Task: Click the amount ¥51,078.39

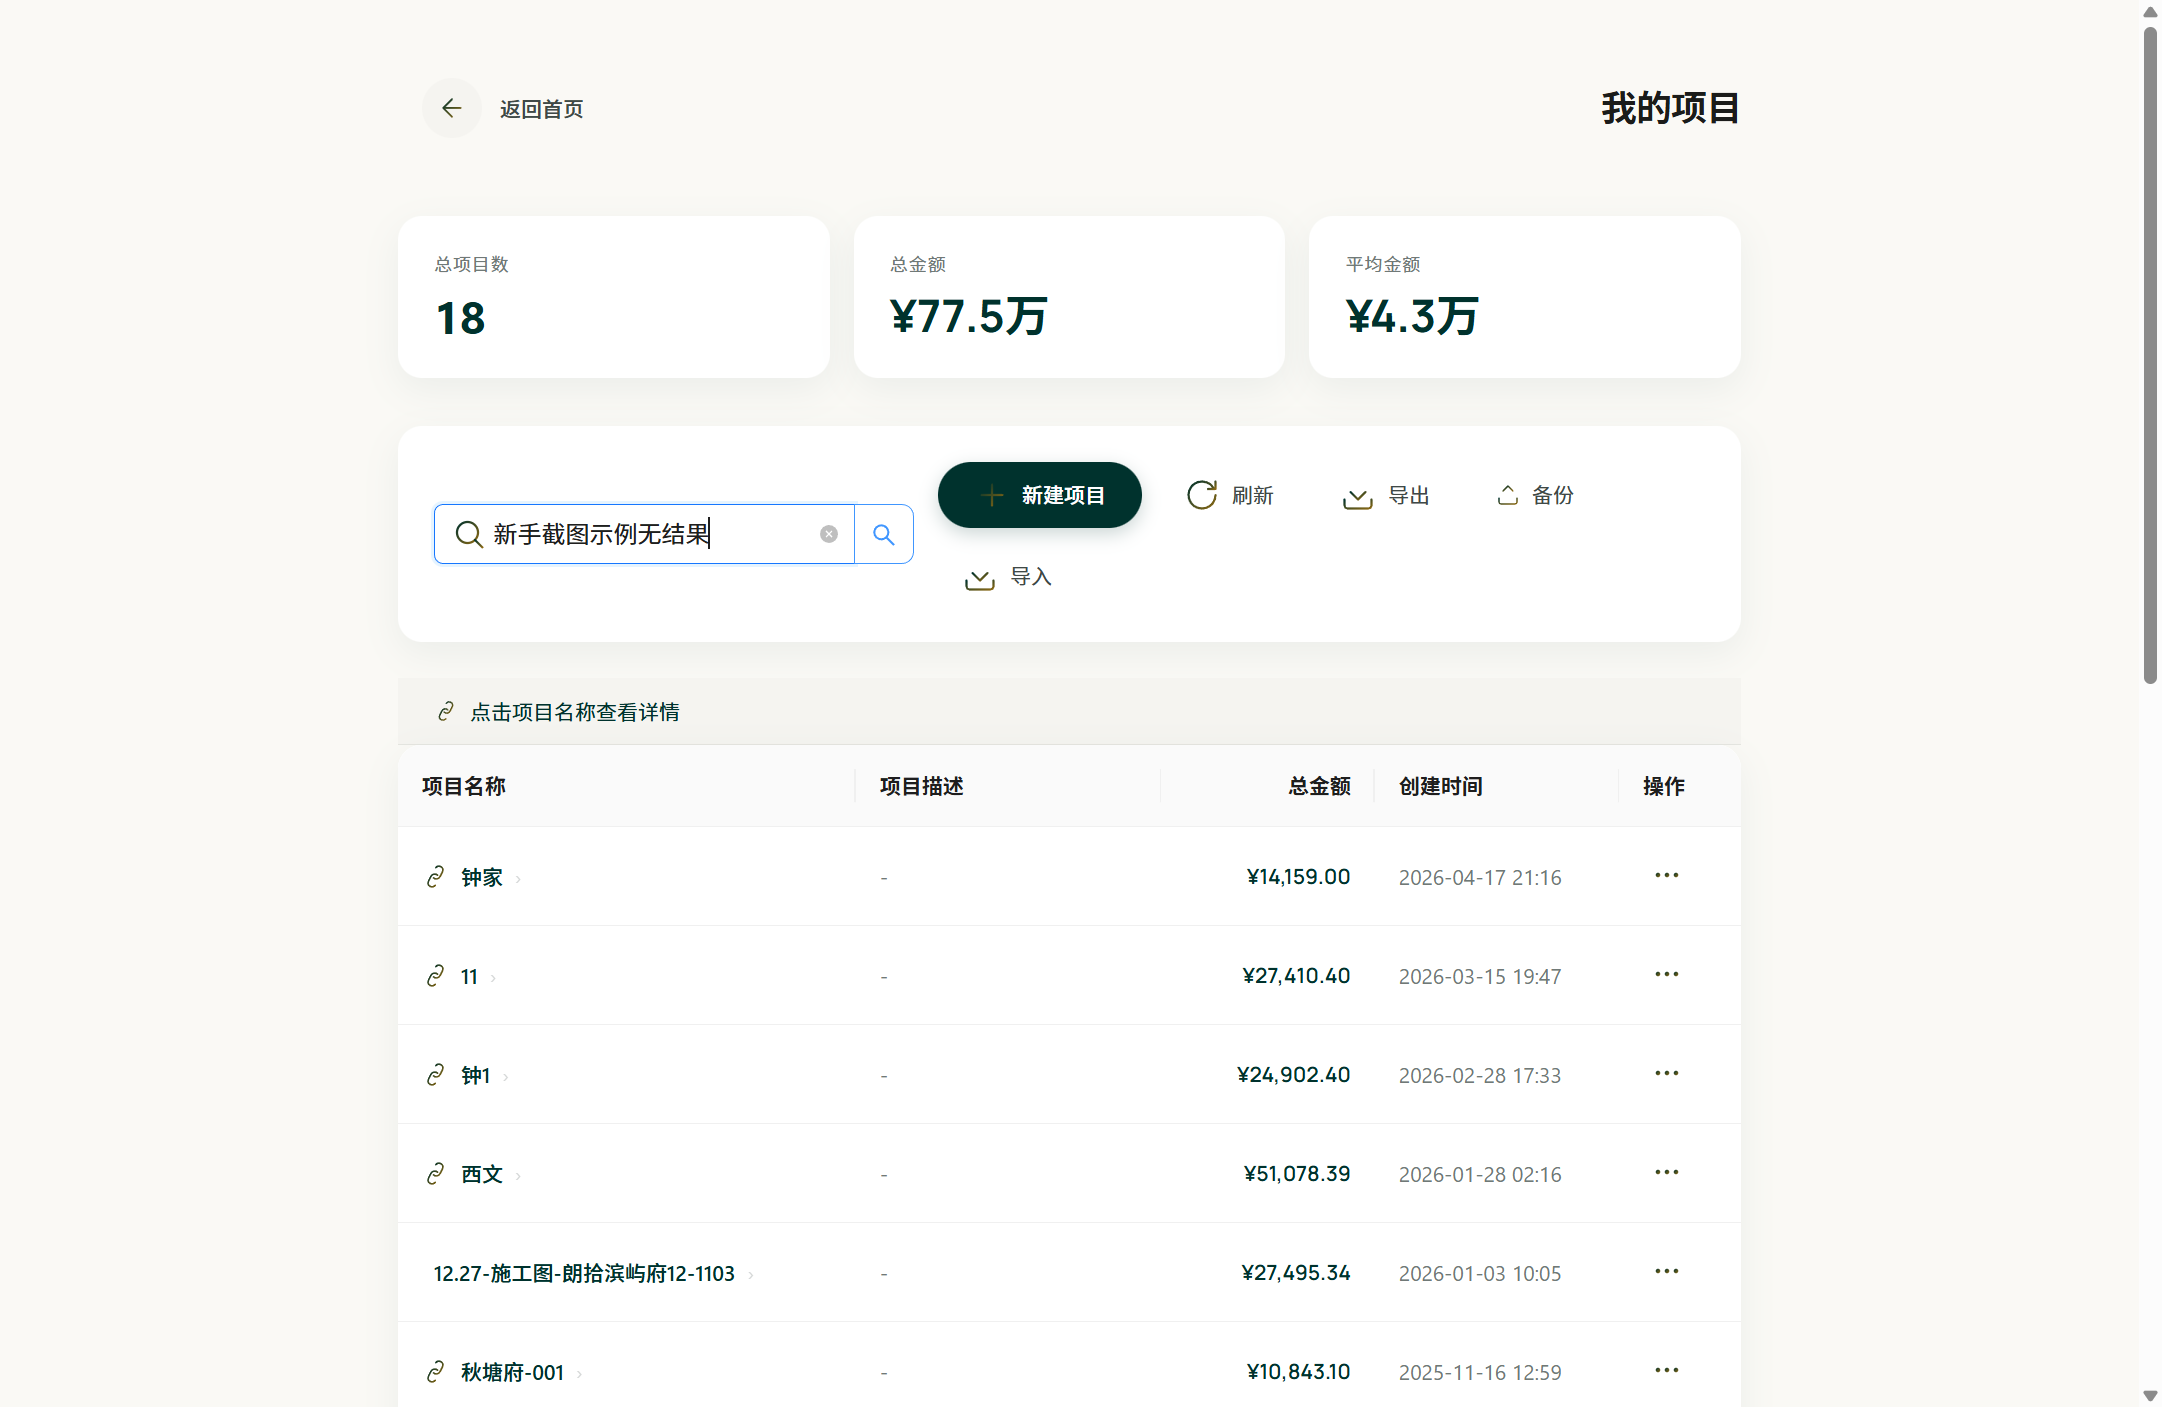Action: point(1297,1174)
